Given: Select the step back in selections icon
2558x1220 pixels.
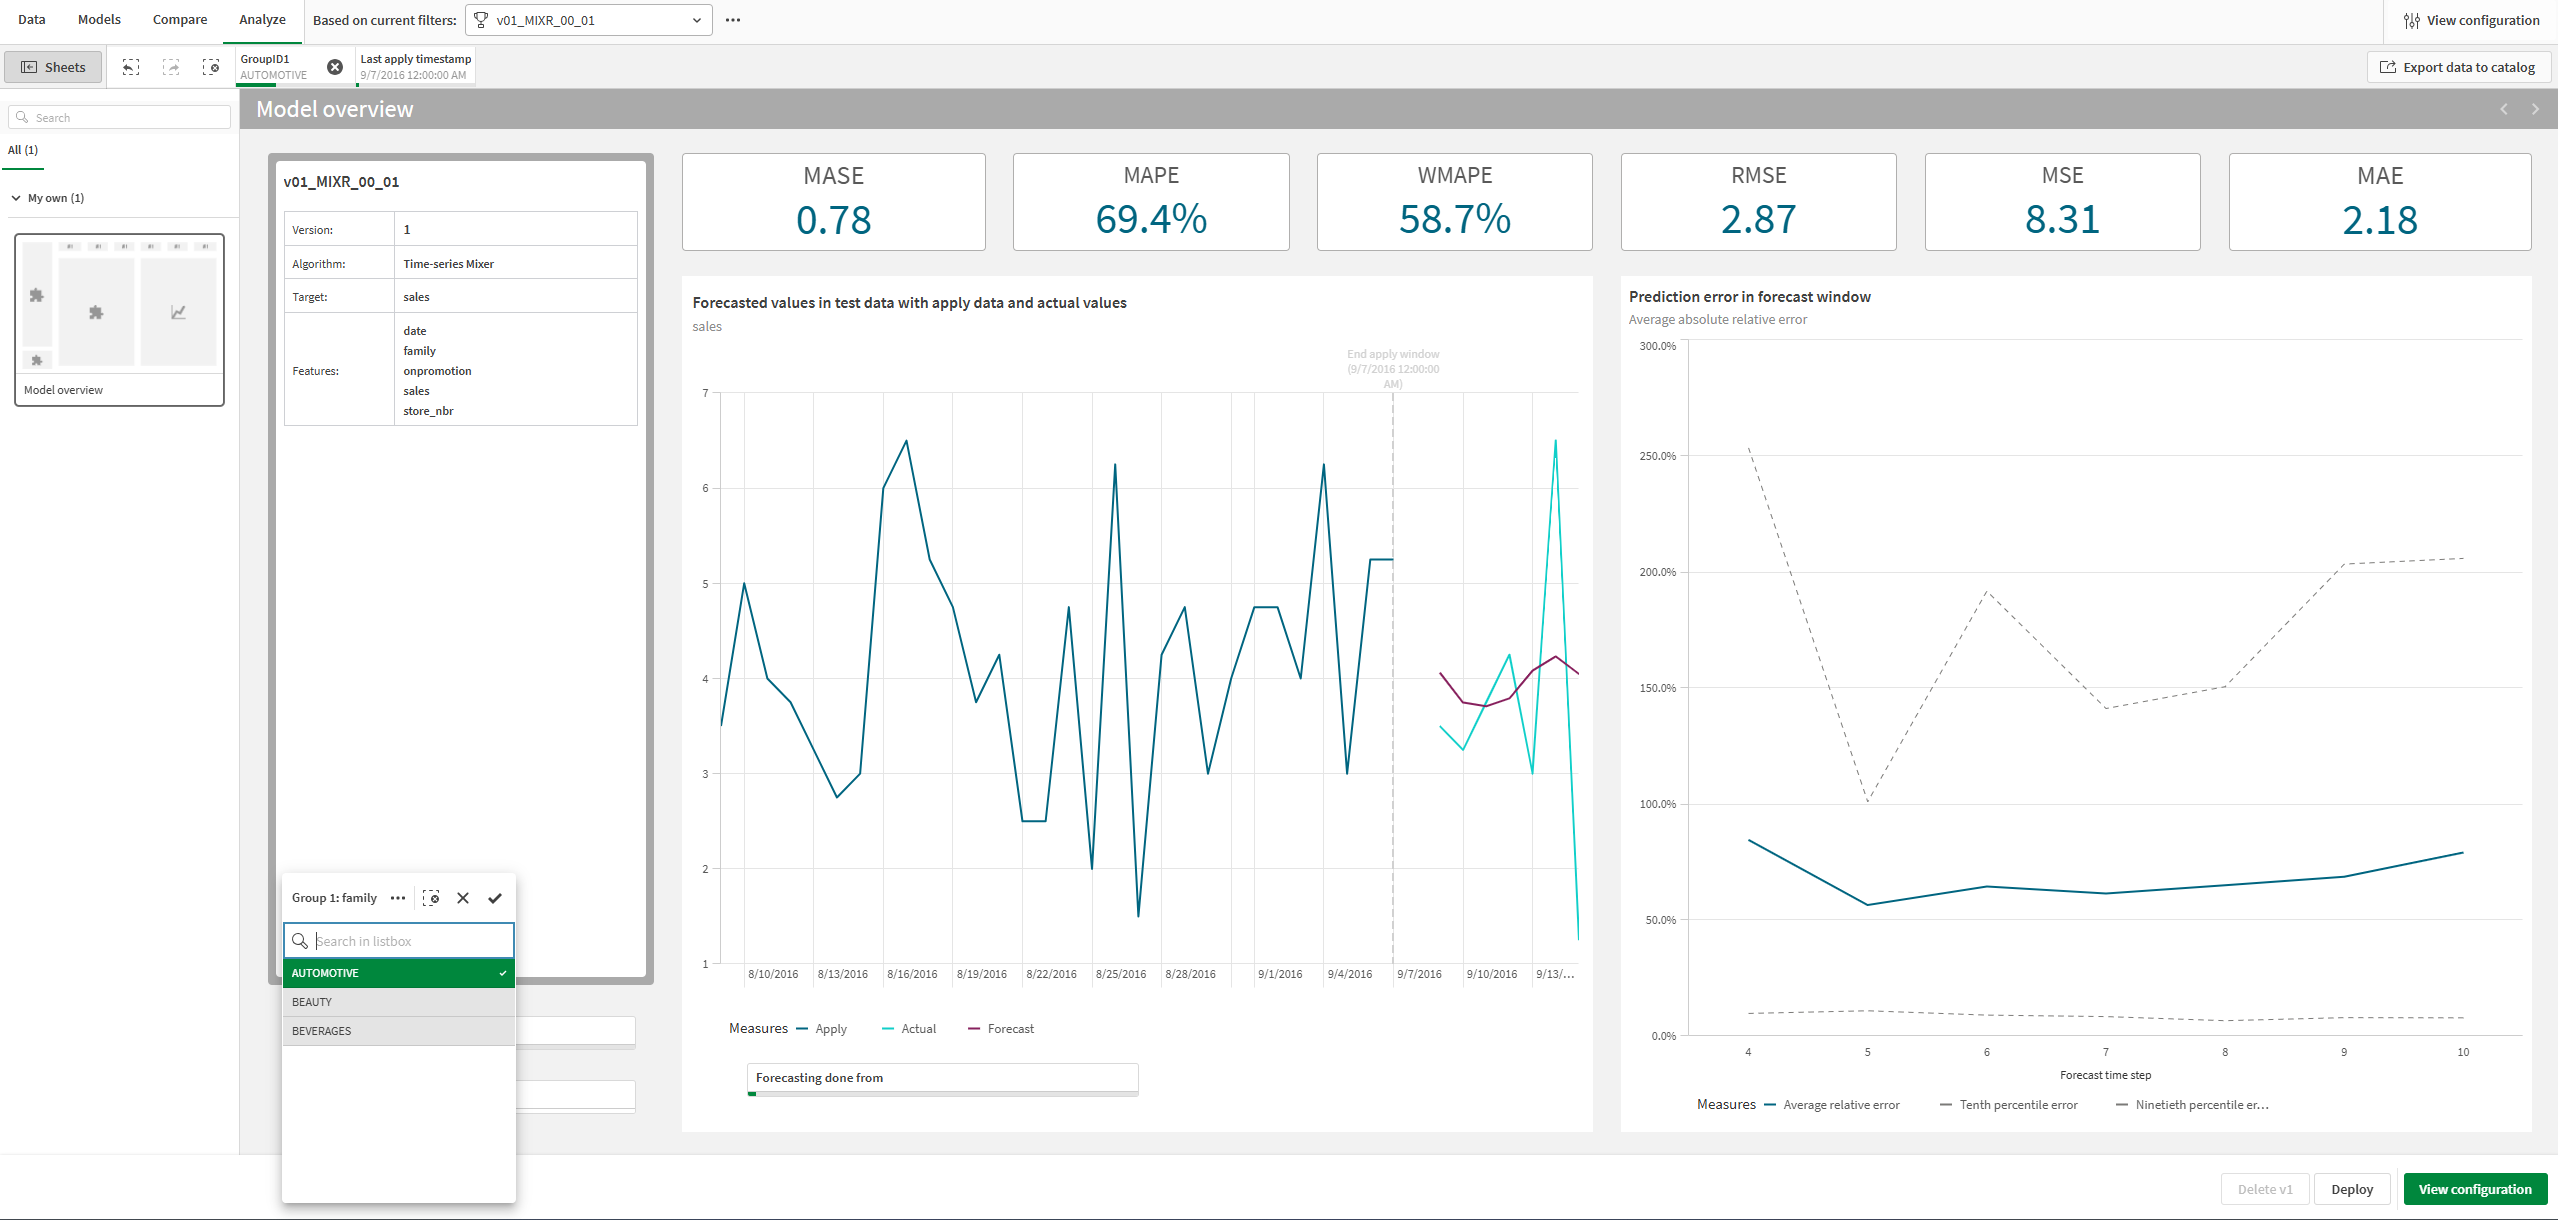Looking at the screenshot, I should coord(131,67).
